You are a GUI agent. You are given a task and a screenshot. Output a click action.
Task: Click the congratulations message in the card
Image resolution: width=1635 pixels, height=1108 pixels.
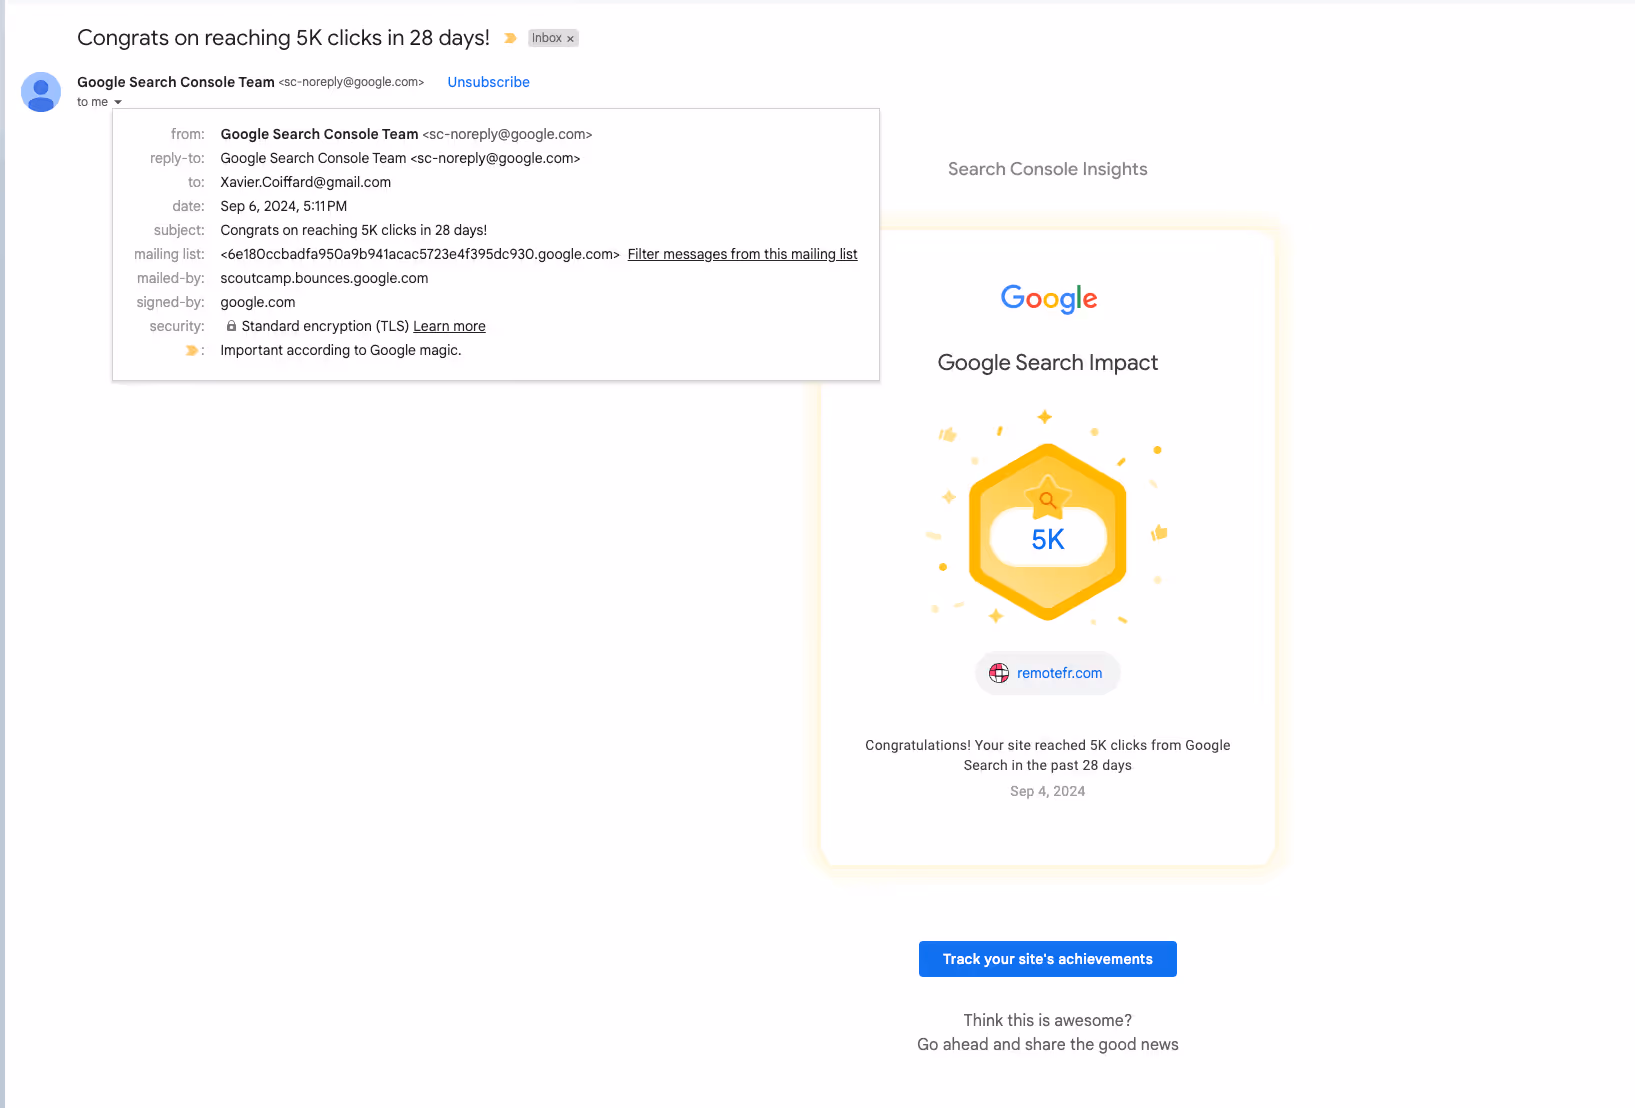tap(1047, 755)
